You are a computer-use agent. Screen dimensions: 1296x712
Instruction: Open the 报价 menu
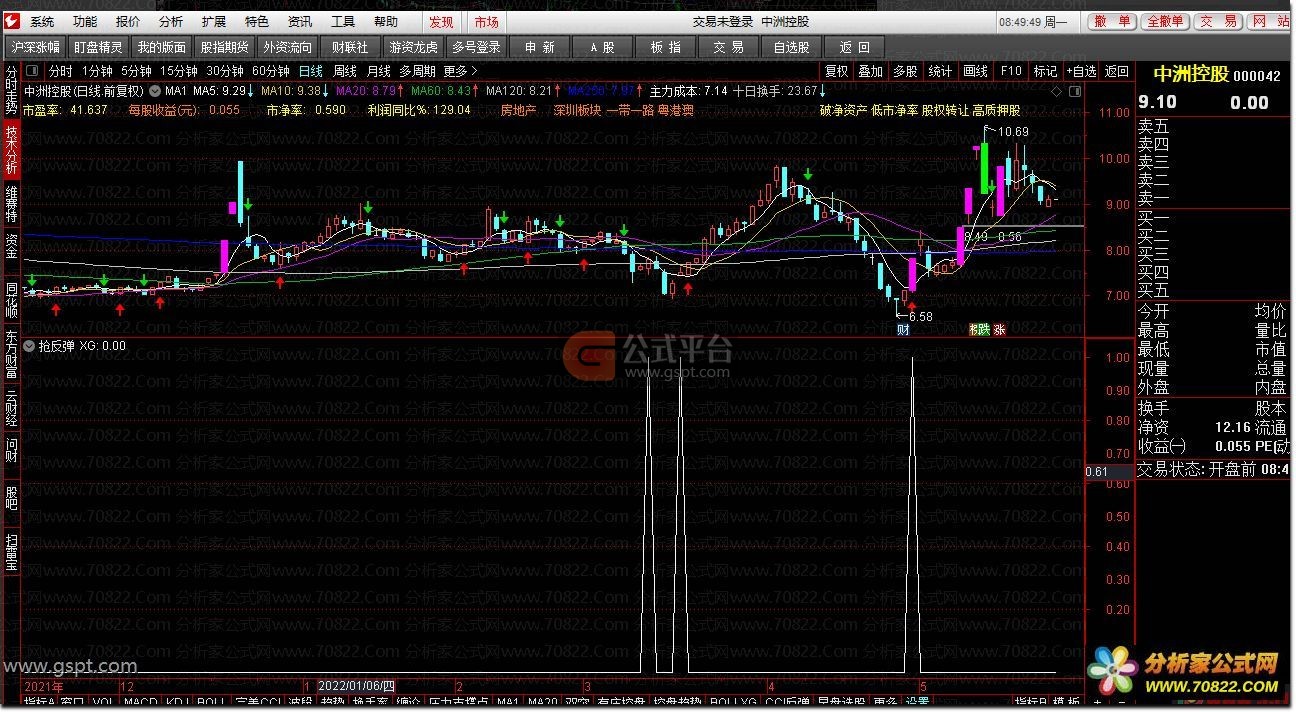pyautogui.click(x=128, y=21)
